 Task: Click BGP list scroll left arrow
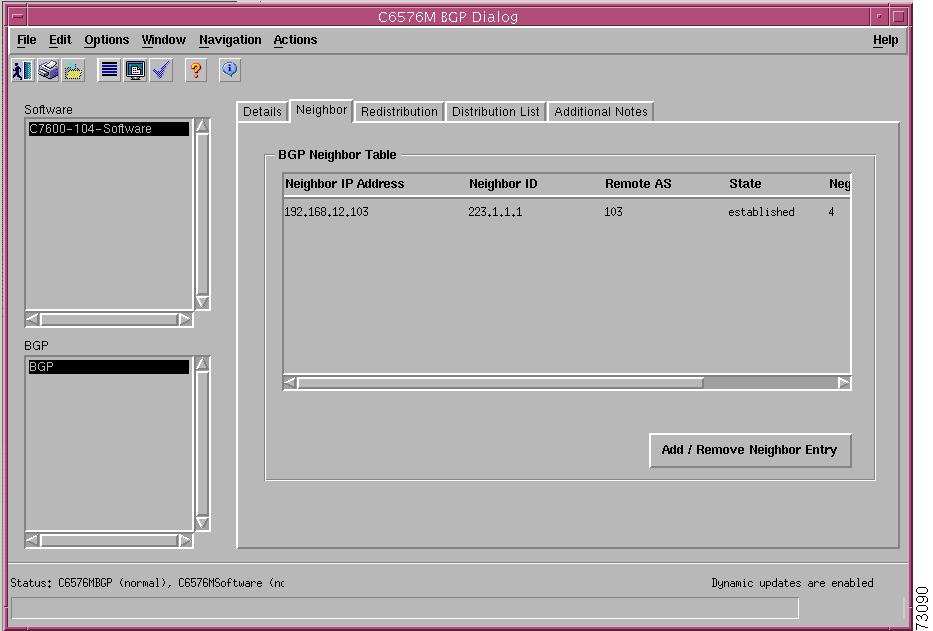(33, 540)
